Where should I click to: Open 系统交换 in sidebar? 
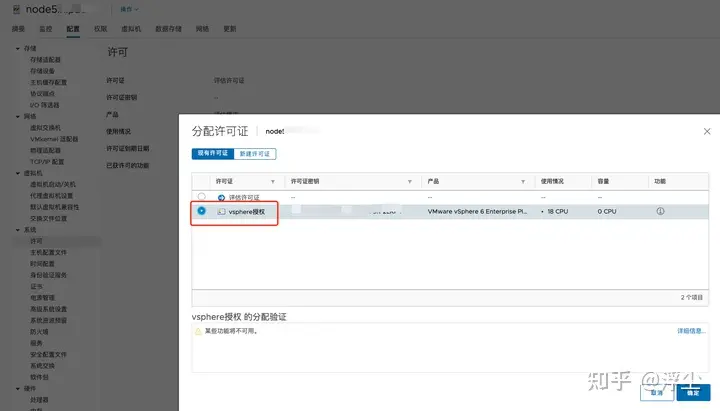42,366
